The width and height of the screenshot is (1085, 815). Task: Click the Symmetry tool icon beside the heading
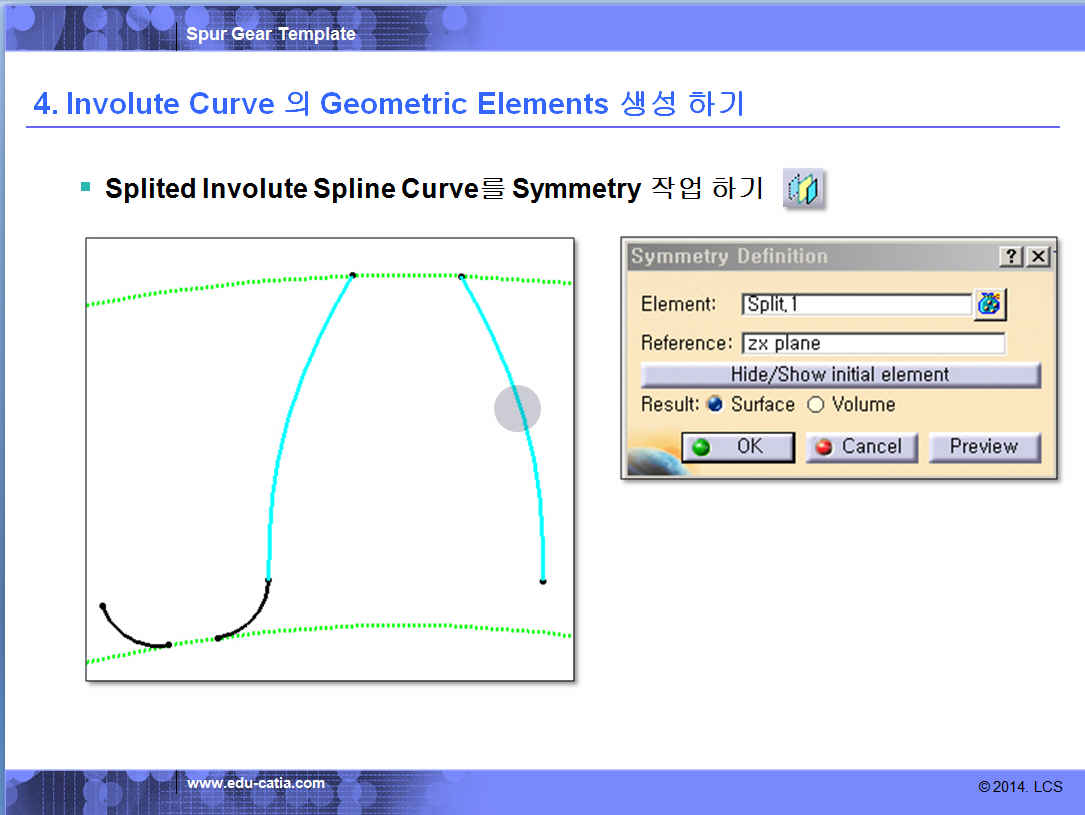pyautogui.click(x=803, y=189)
